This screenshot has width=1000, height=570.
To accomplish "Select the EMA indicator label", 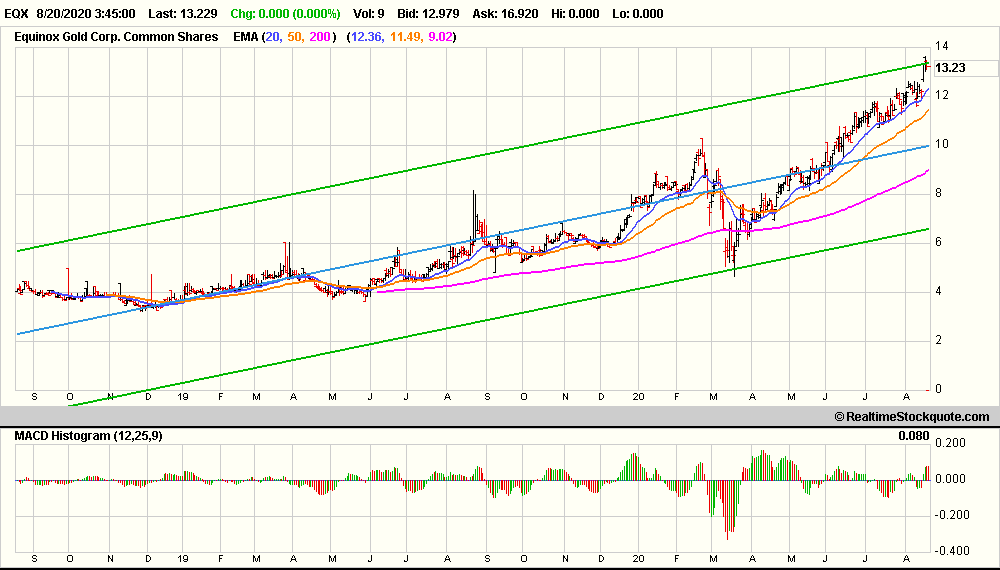I will click(x=246, y=37).
